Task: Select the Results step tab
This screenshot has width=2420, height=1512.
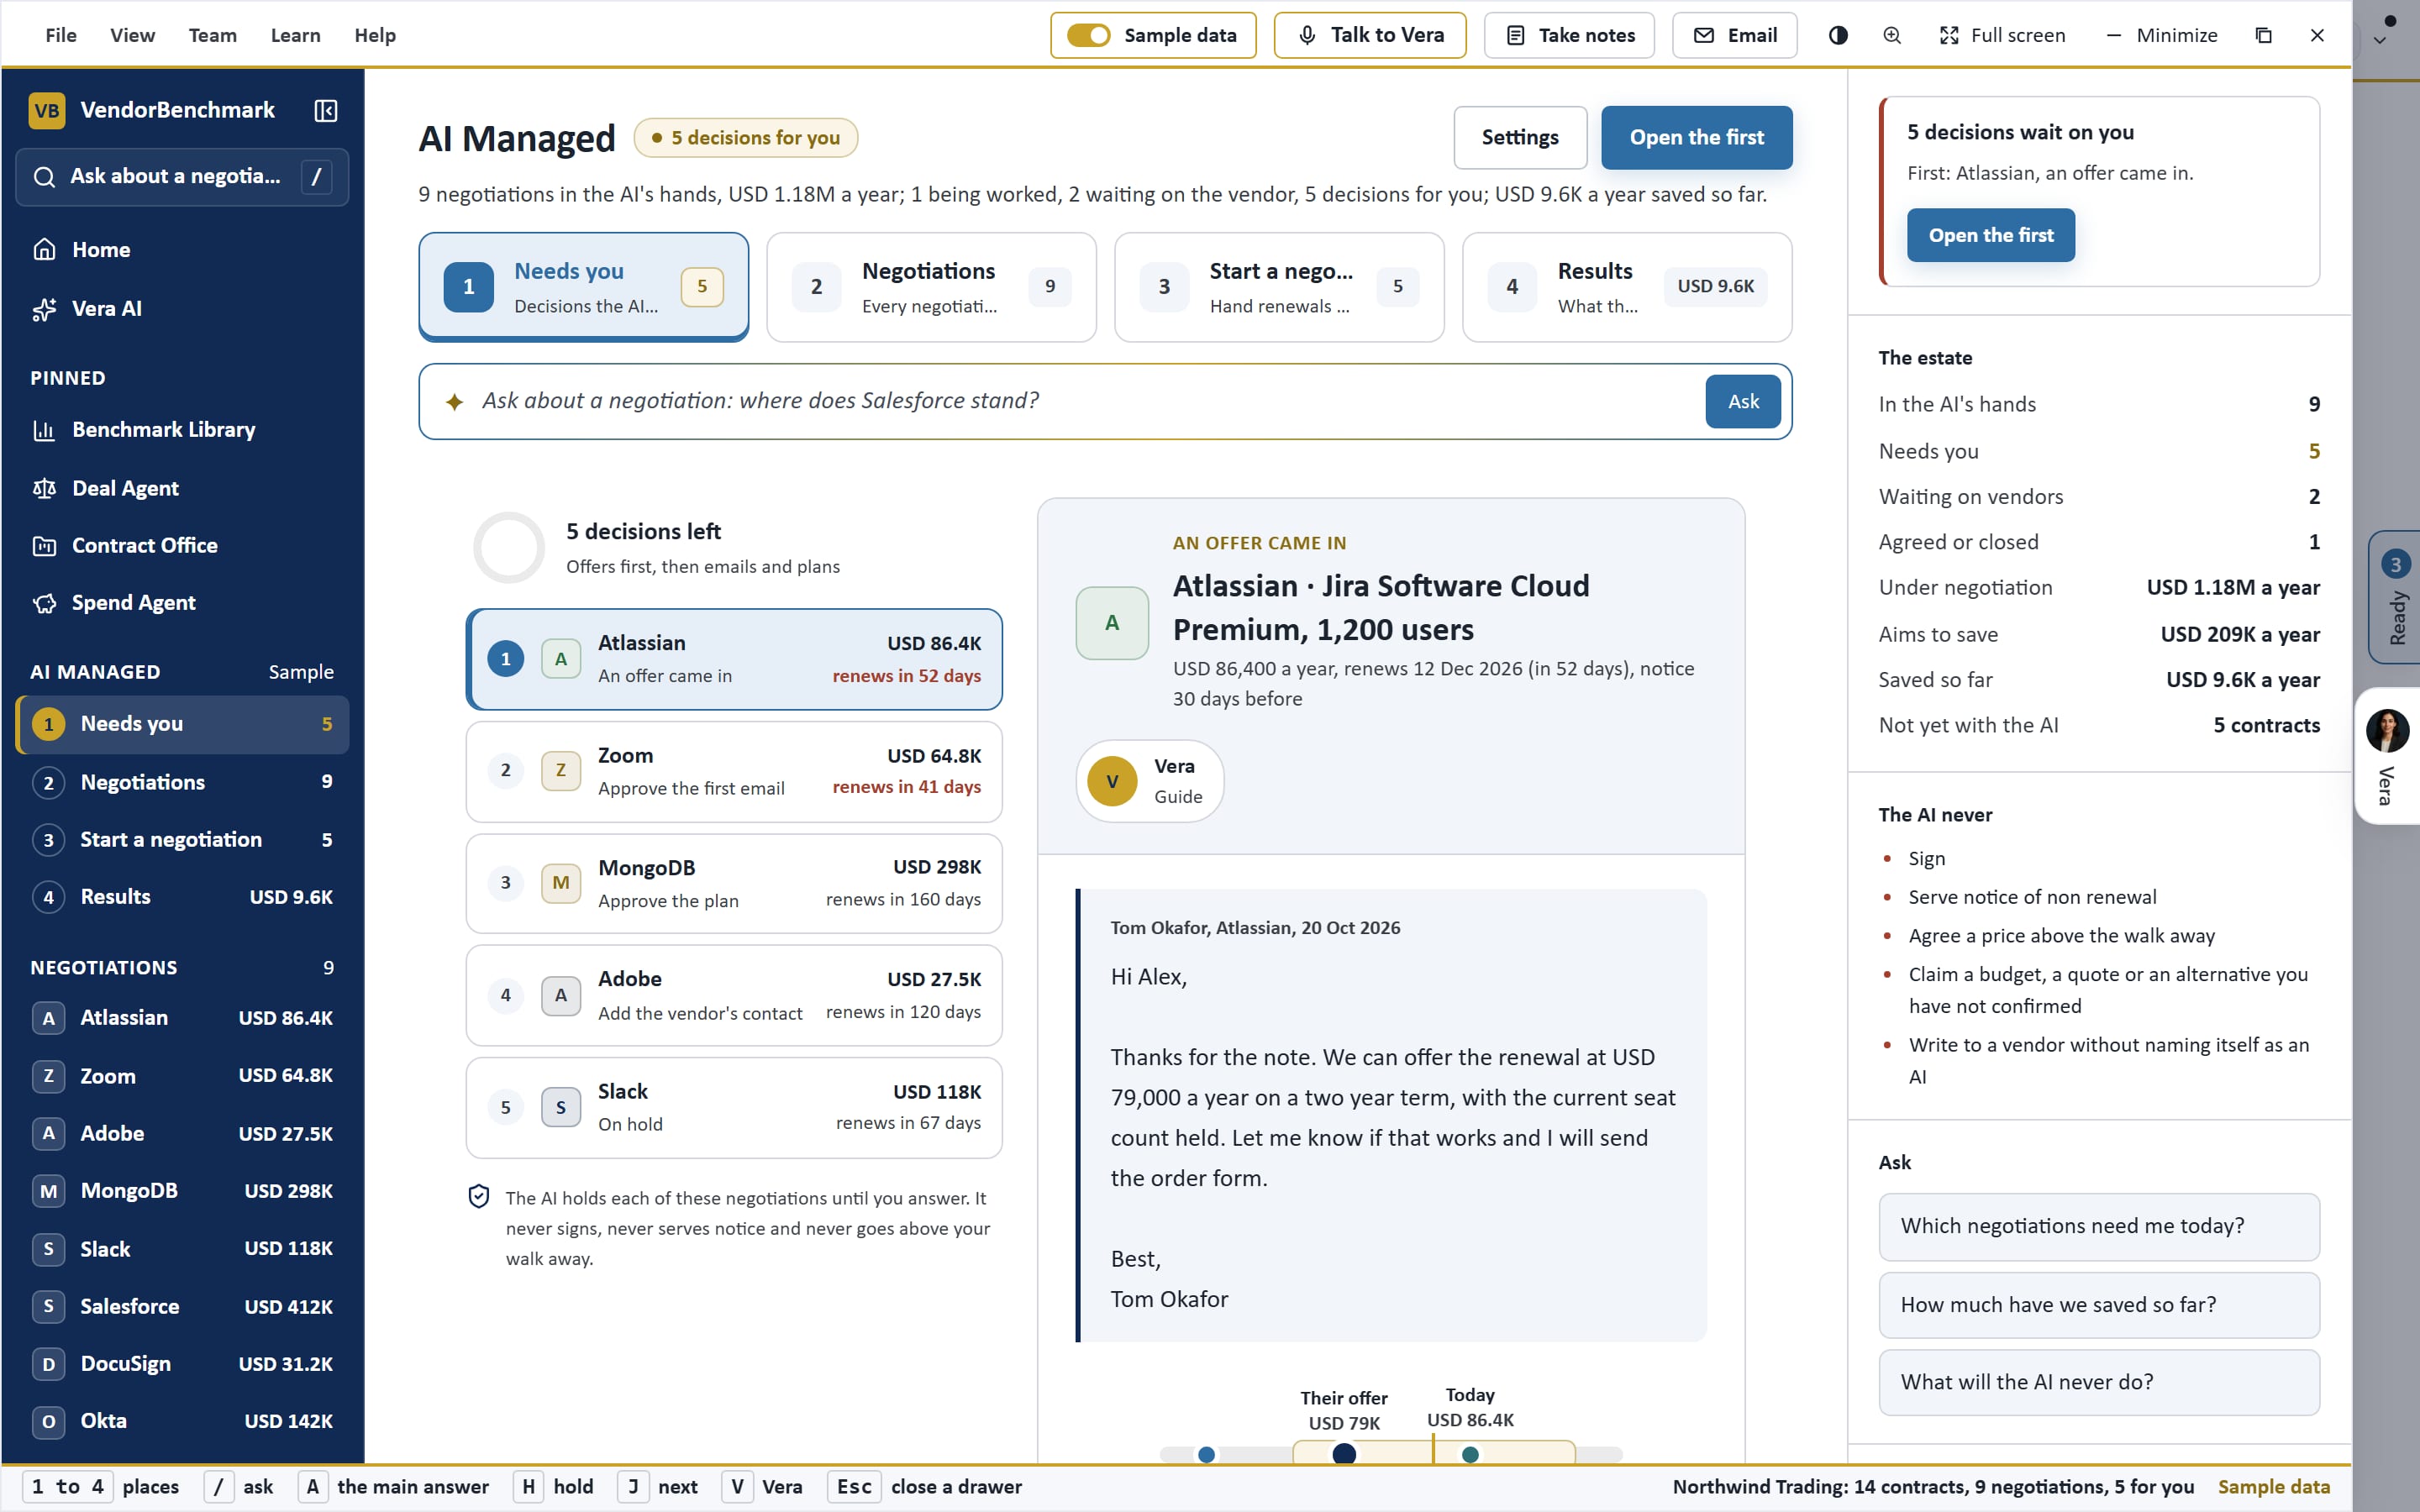Action: click(1627, 287)
